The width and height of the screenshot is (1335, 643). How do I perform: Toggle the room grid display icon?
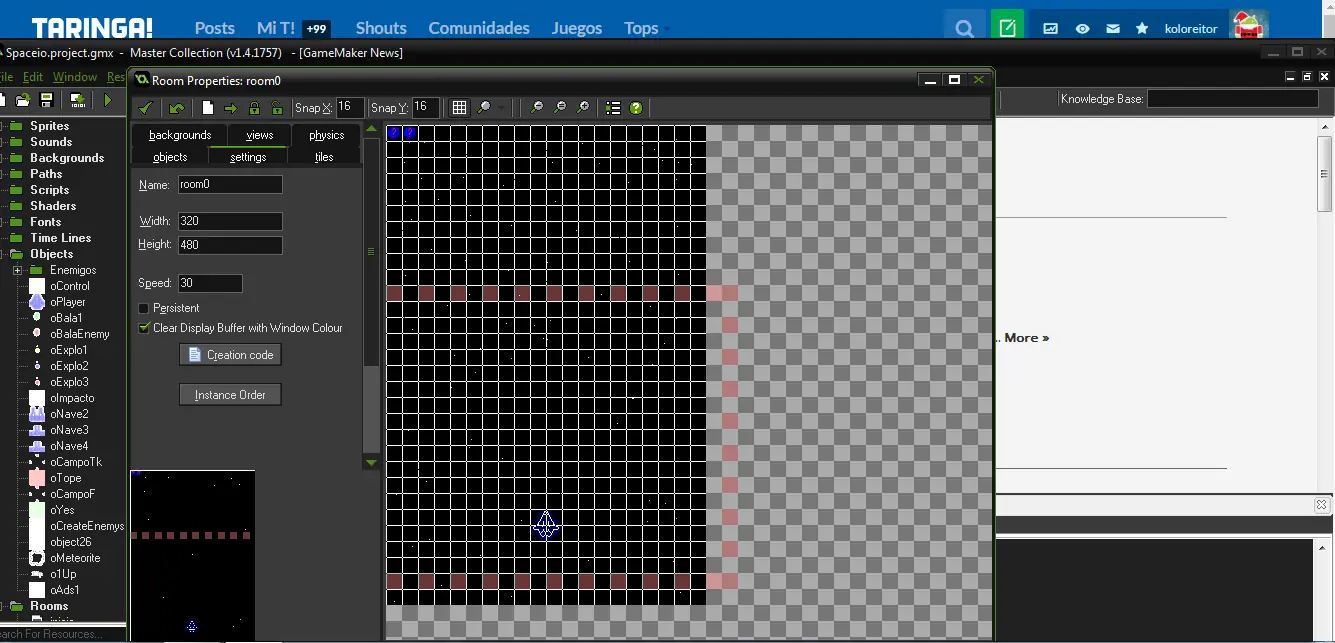tap(459, 108)
